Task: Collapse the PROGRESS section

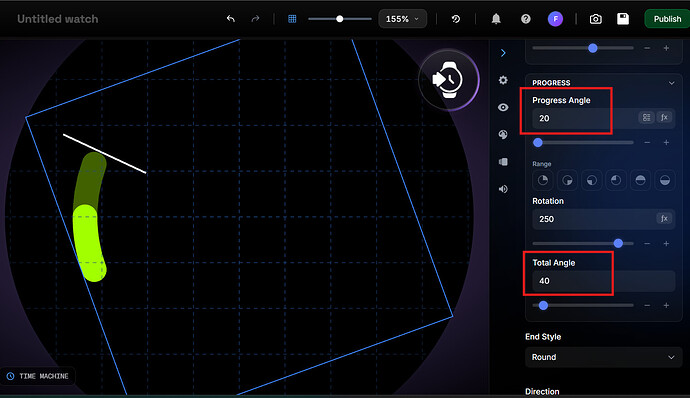Action: coord(672,83)
